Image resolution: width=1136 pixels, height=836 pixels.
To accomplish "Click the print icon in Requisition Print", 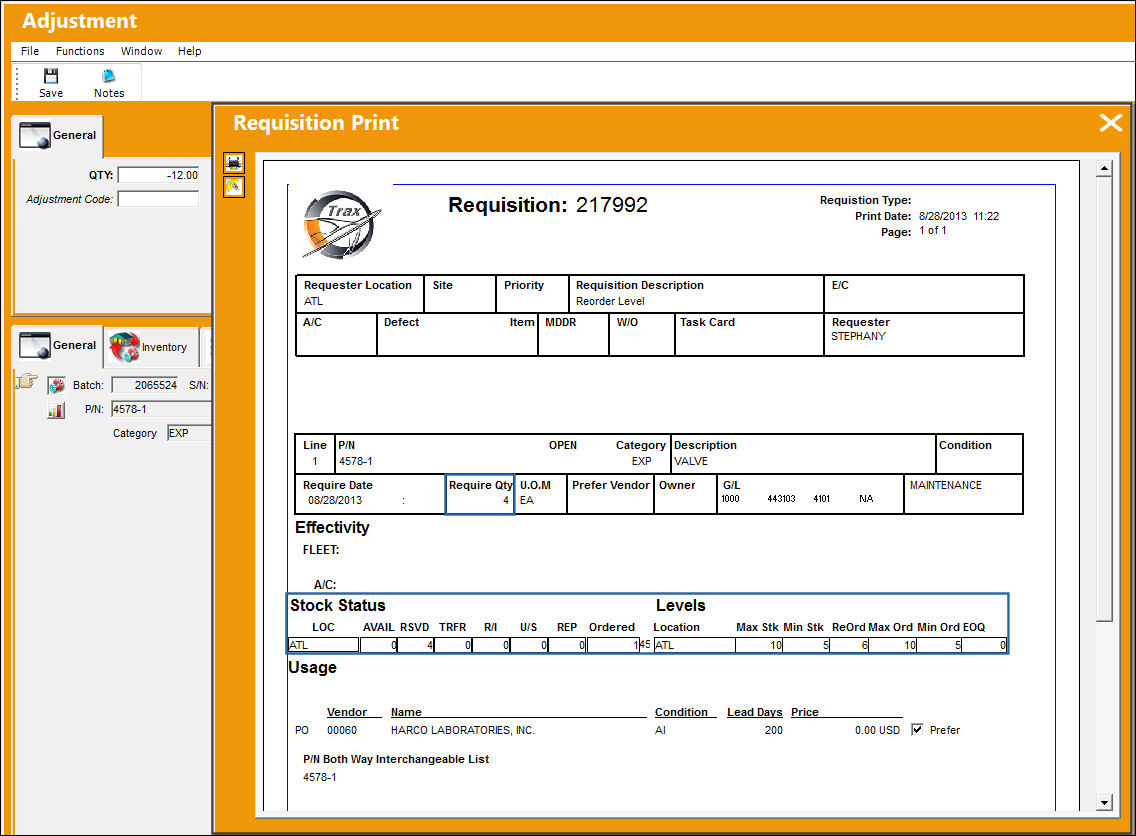I will click(234, 162).
